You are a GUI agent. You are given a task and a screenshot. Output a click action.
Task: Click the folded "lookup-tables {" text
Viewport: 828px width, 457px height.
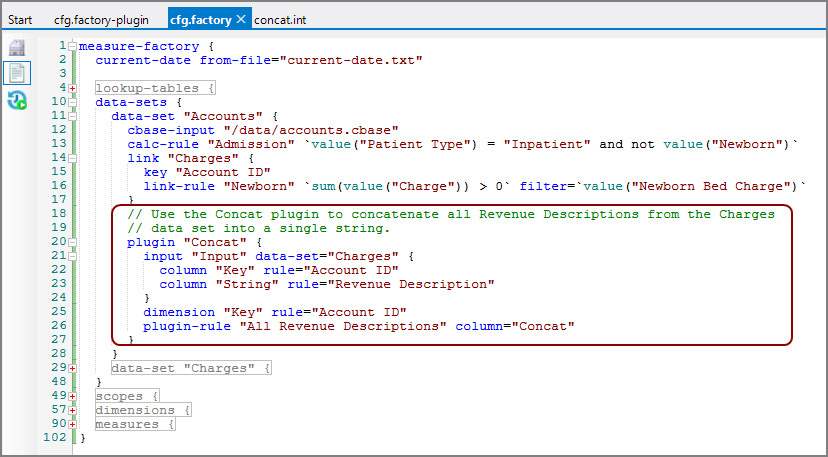[155, 88]
